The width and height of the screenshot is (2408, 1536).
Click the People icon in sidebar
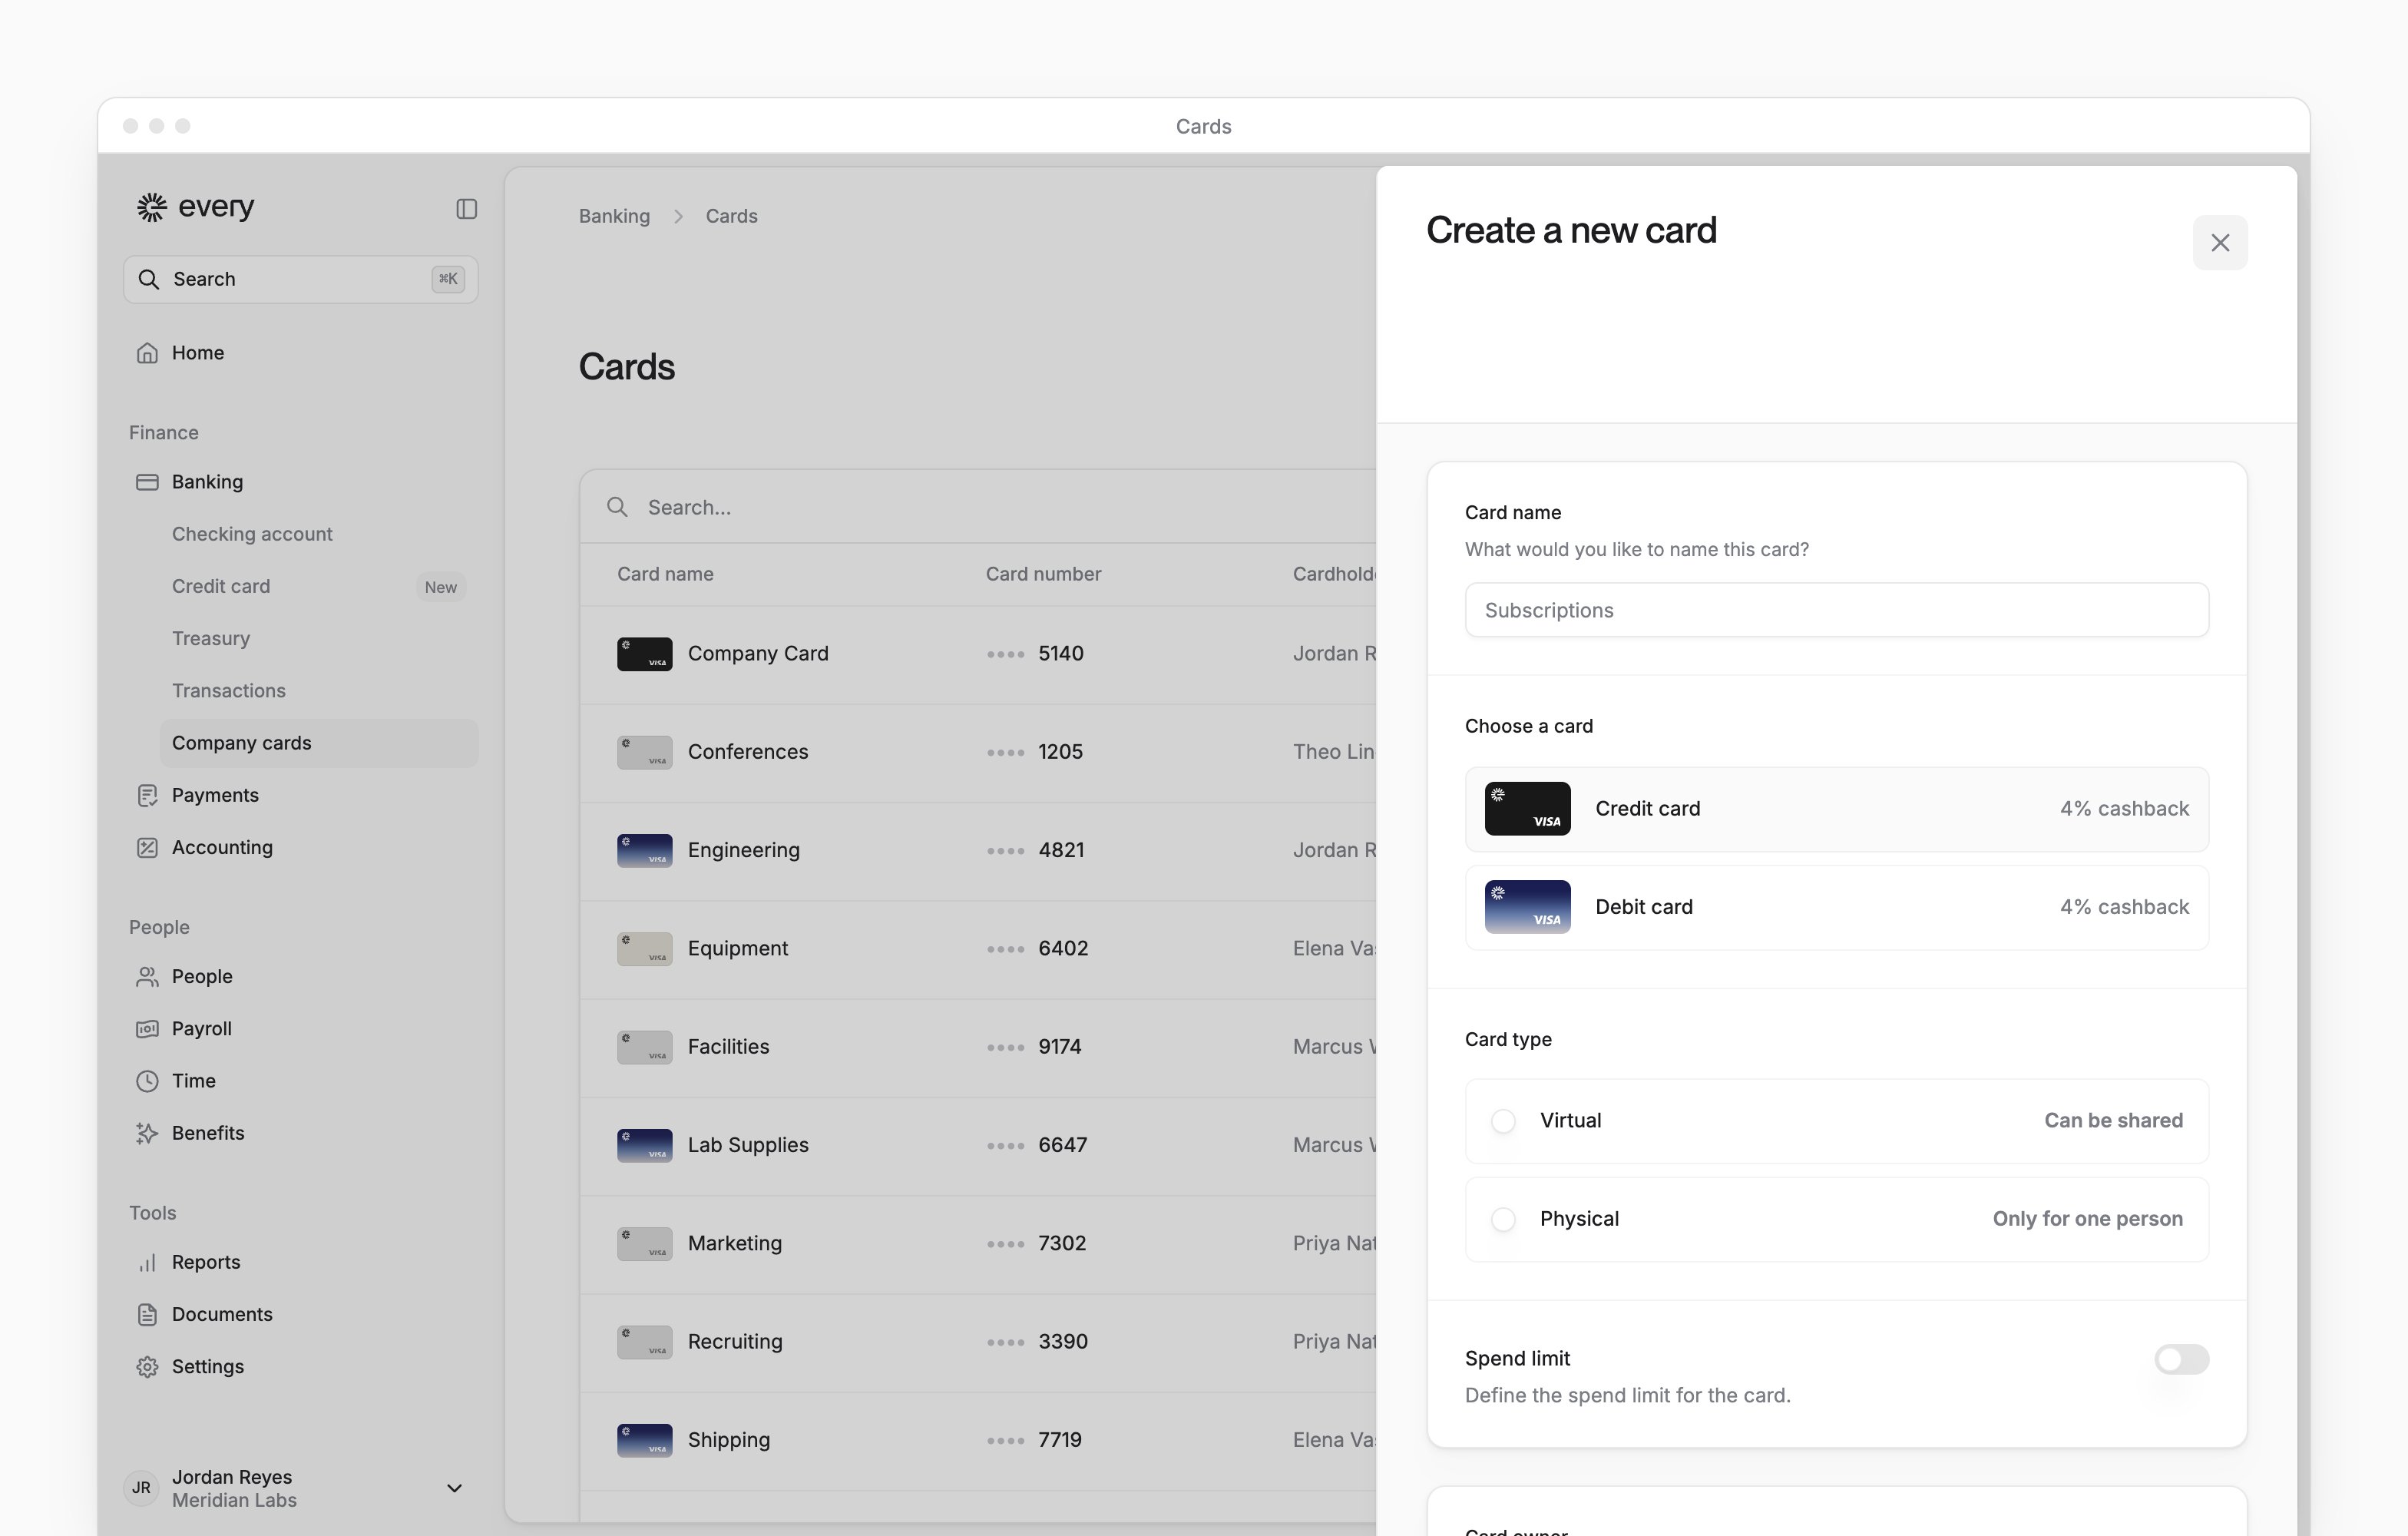click(x=147, y=976)
